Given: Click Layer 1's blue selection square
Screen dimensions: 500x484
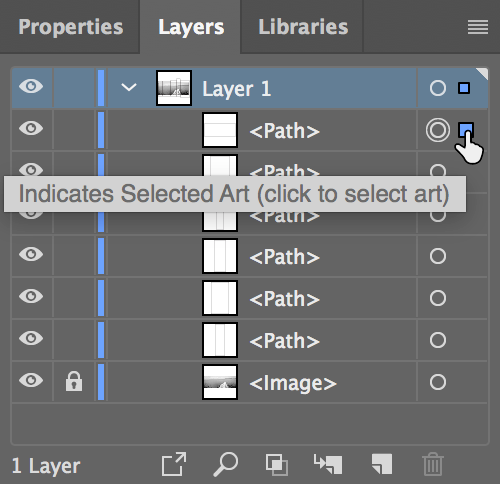Looking at the screenshot, I should click(464, 88).
